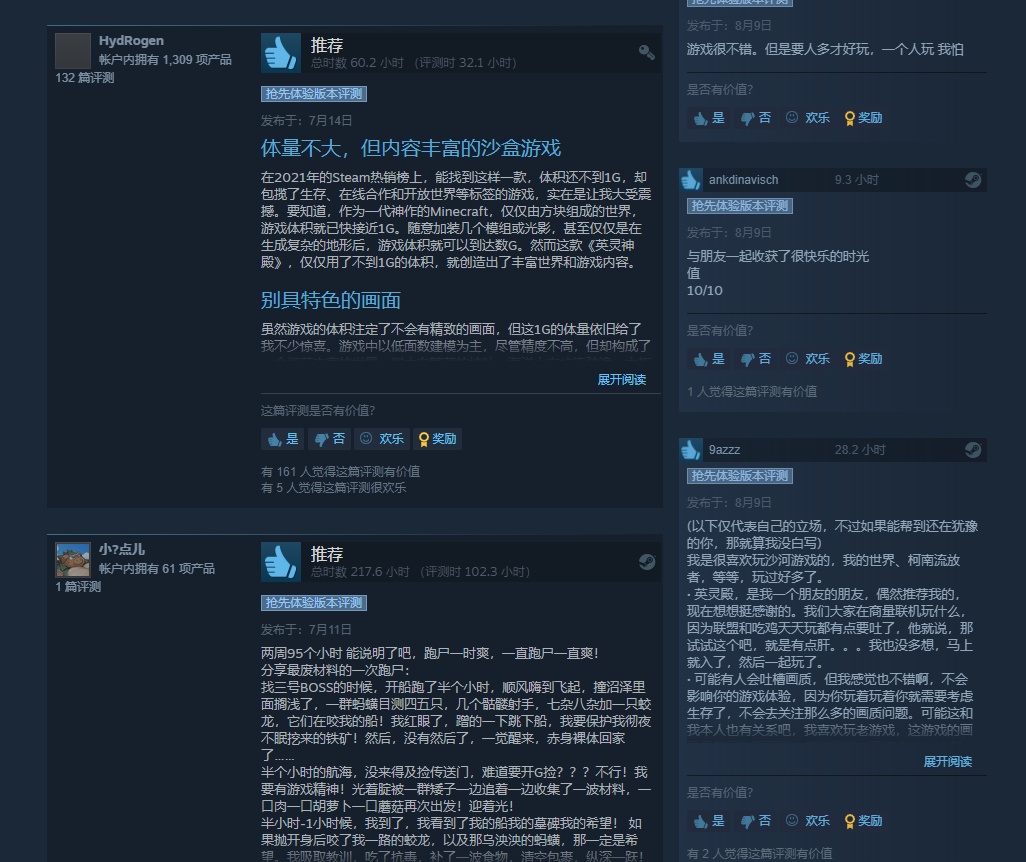Give 奖励 award to HydRogen's review

tap(437, 439)
